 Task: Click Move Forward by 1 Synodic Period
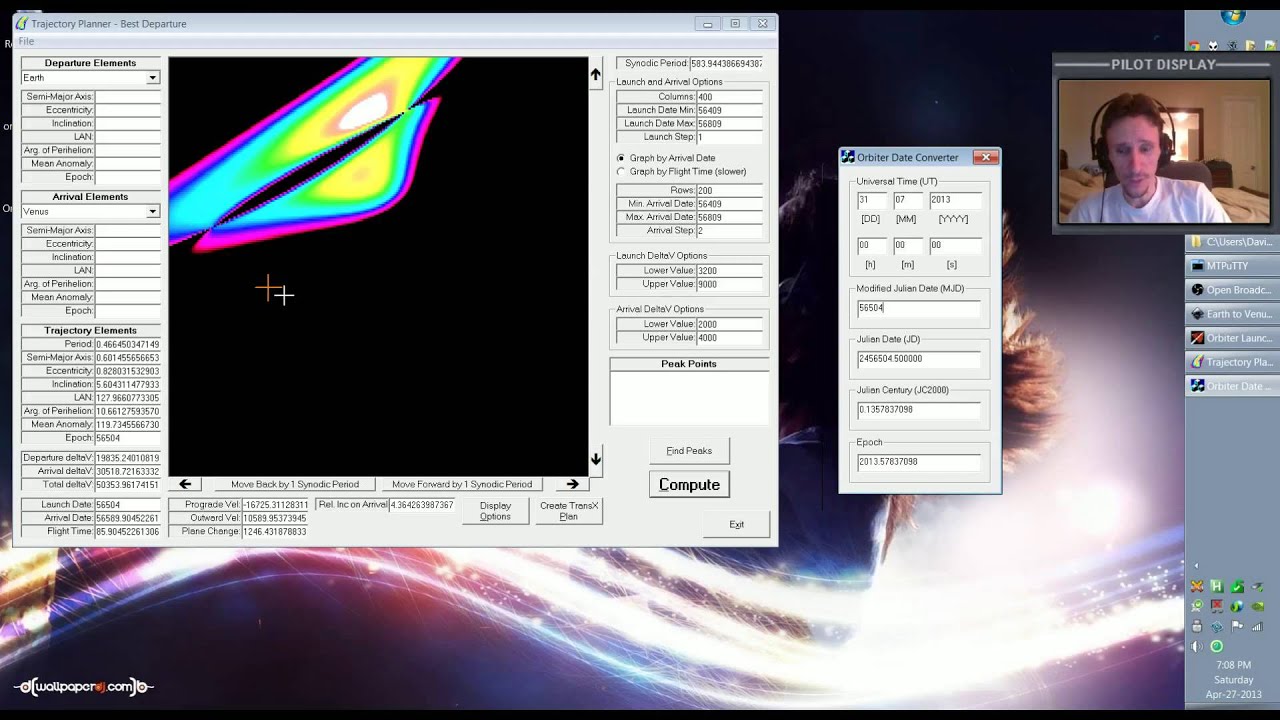[x=462, y=484]
